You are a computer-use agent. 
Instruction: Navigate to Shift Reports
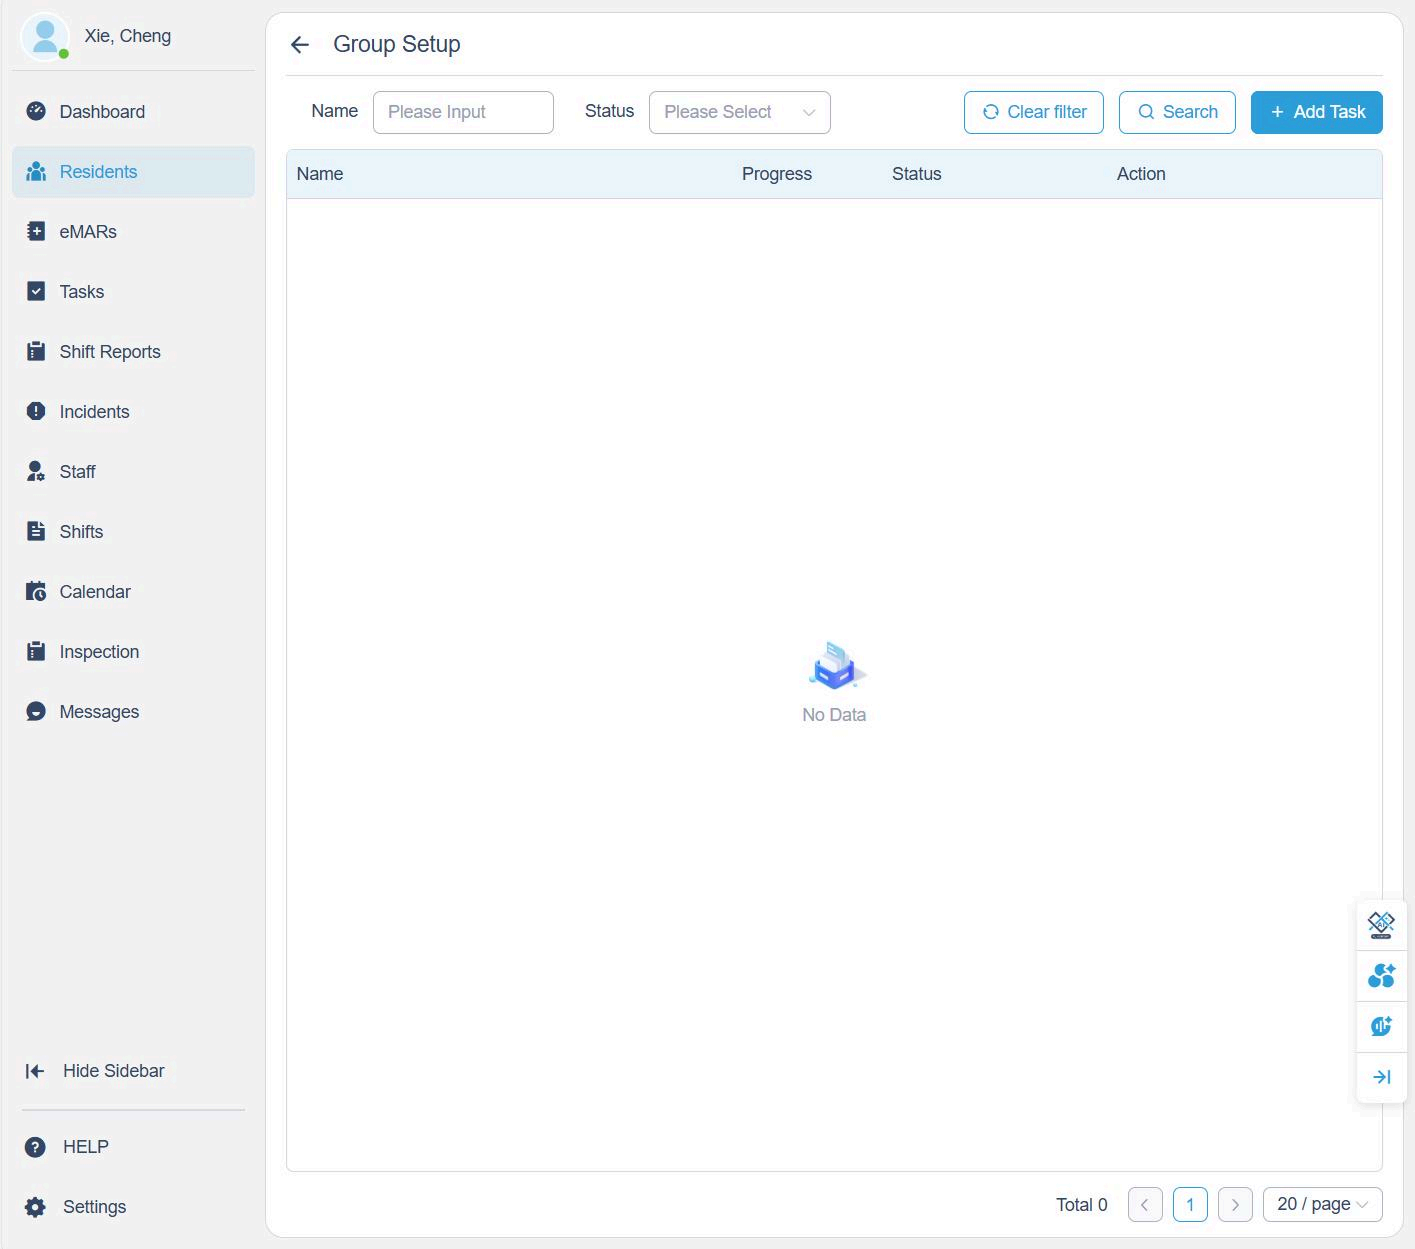point(110,352)
